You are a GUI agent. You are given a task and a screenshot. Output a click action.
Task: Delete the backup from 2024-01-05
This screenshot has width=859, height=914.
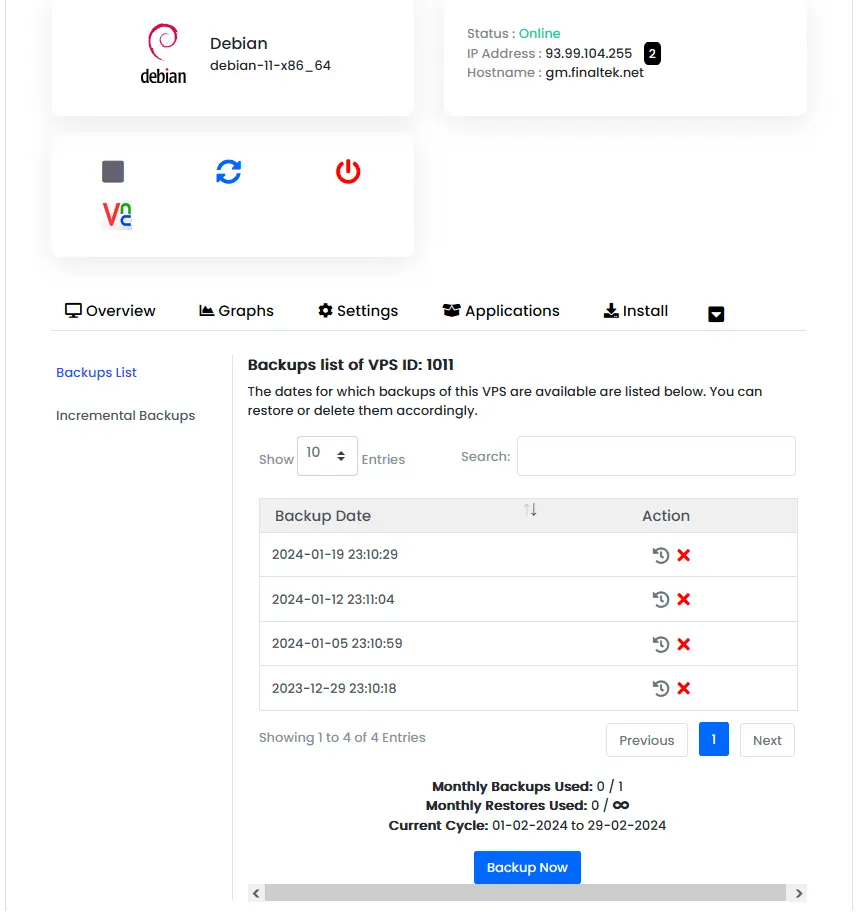(x=682, y=643)
